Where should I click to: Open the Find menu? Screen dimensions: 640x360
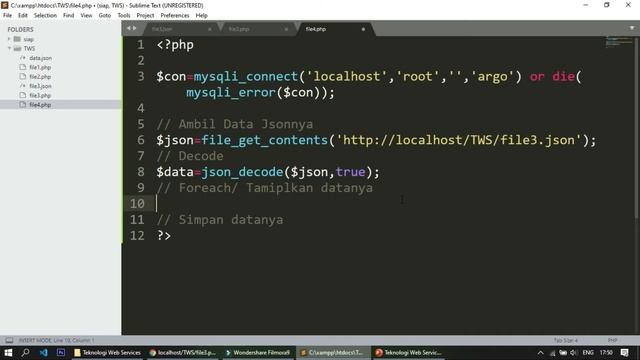click(x=68, y=15)
